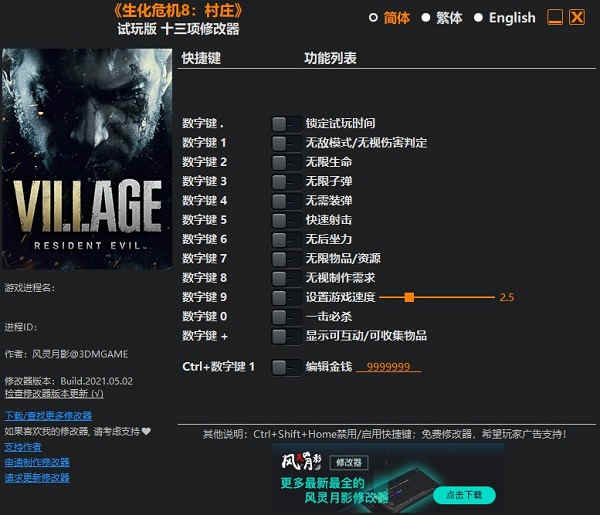Turn on 无限生命 toggle
600x515 pixels.
tap(286, 162)
